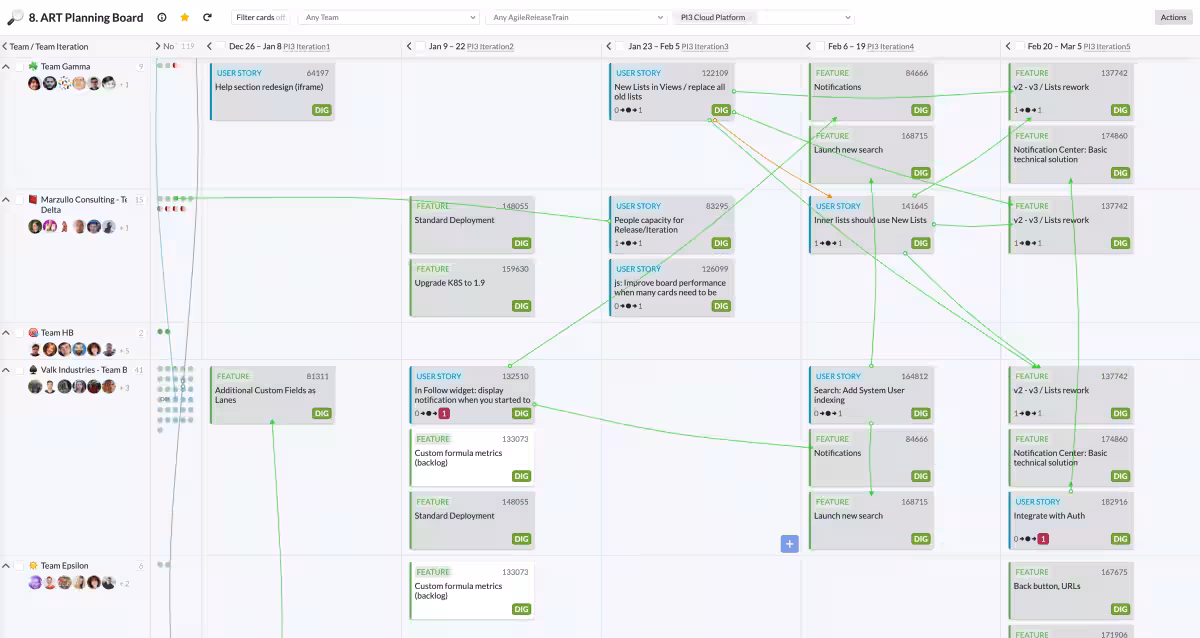
Task: Click the Filter cards button
Action: coord(260,17)
